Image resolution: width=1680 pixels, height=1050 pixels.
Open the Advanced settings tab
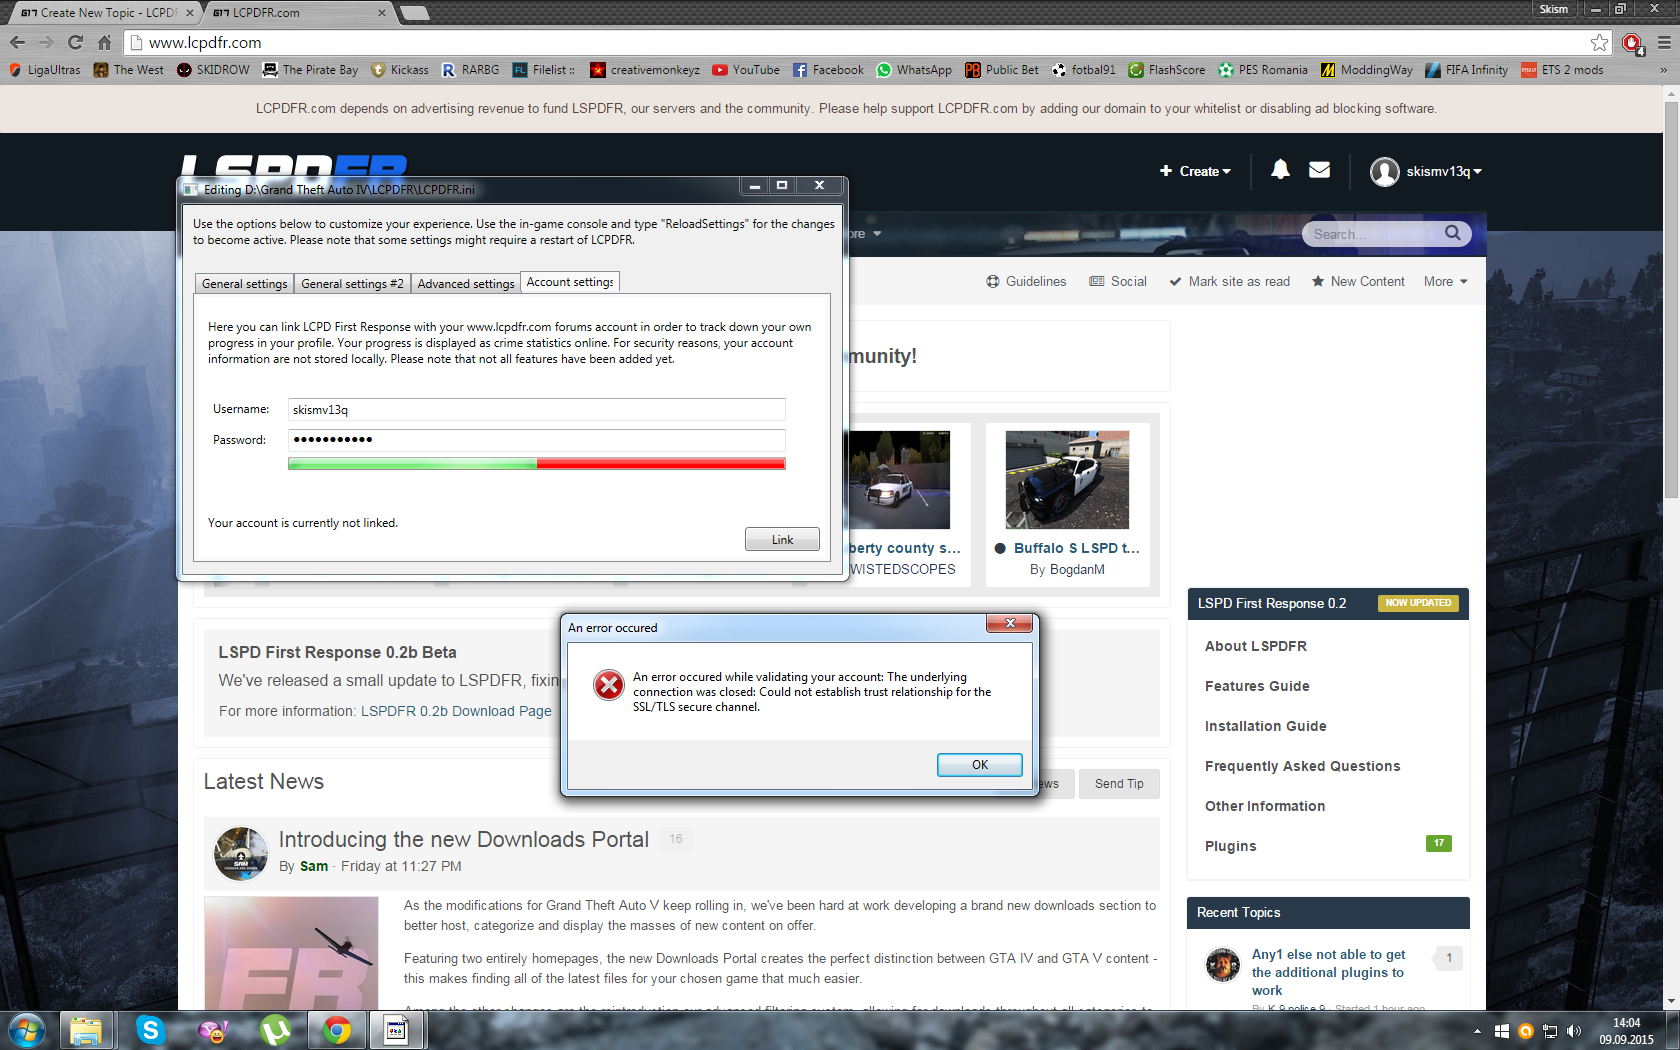pyautogui.click(x=466, y=284)
